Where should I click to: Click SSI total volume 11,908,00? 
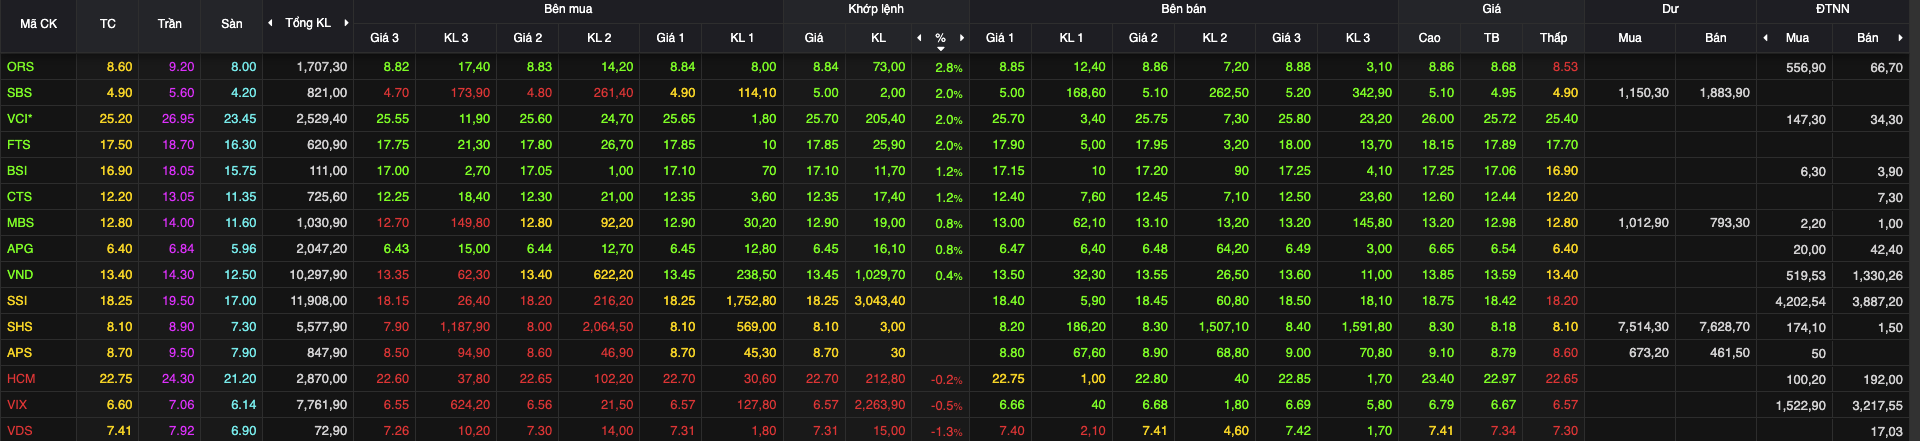pyautogui.click(x=319, y=301)
